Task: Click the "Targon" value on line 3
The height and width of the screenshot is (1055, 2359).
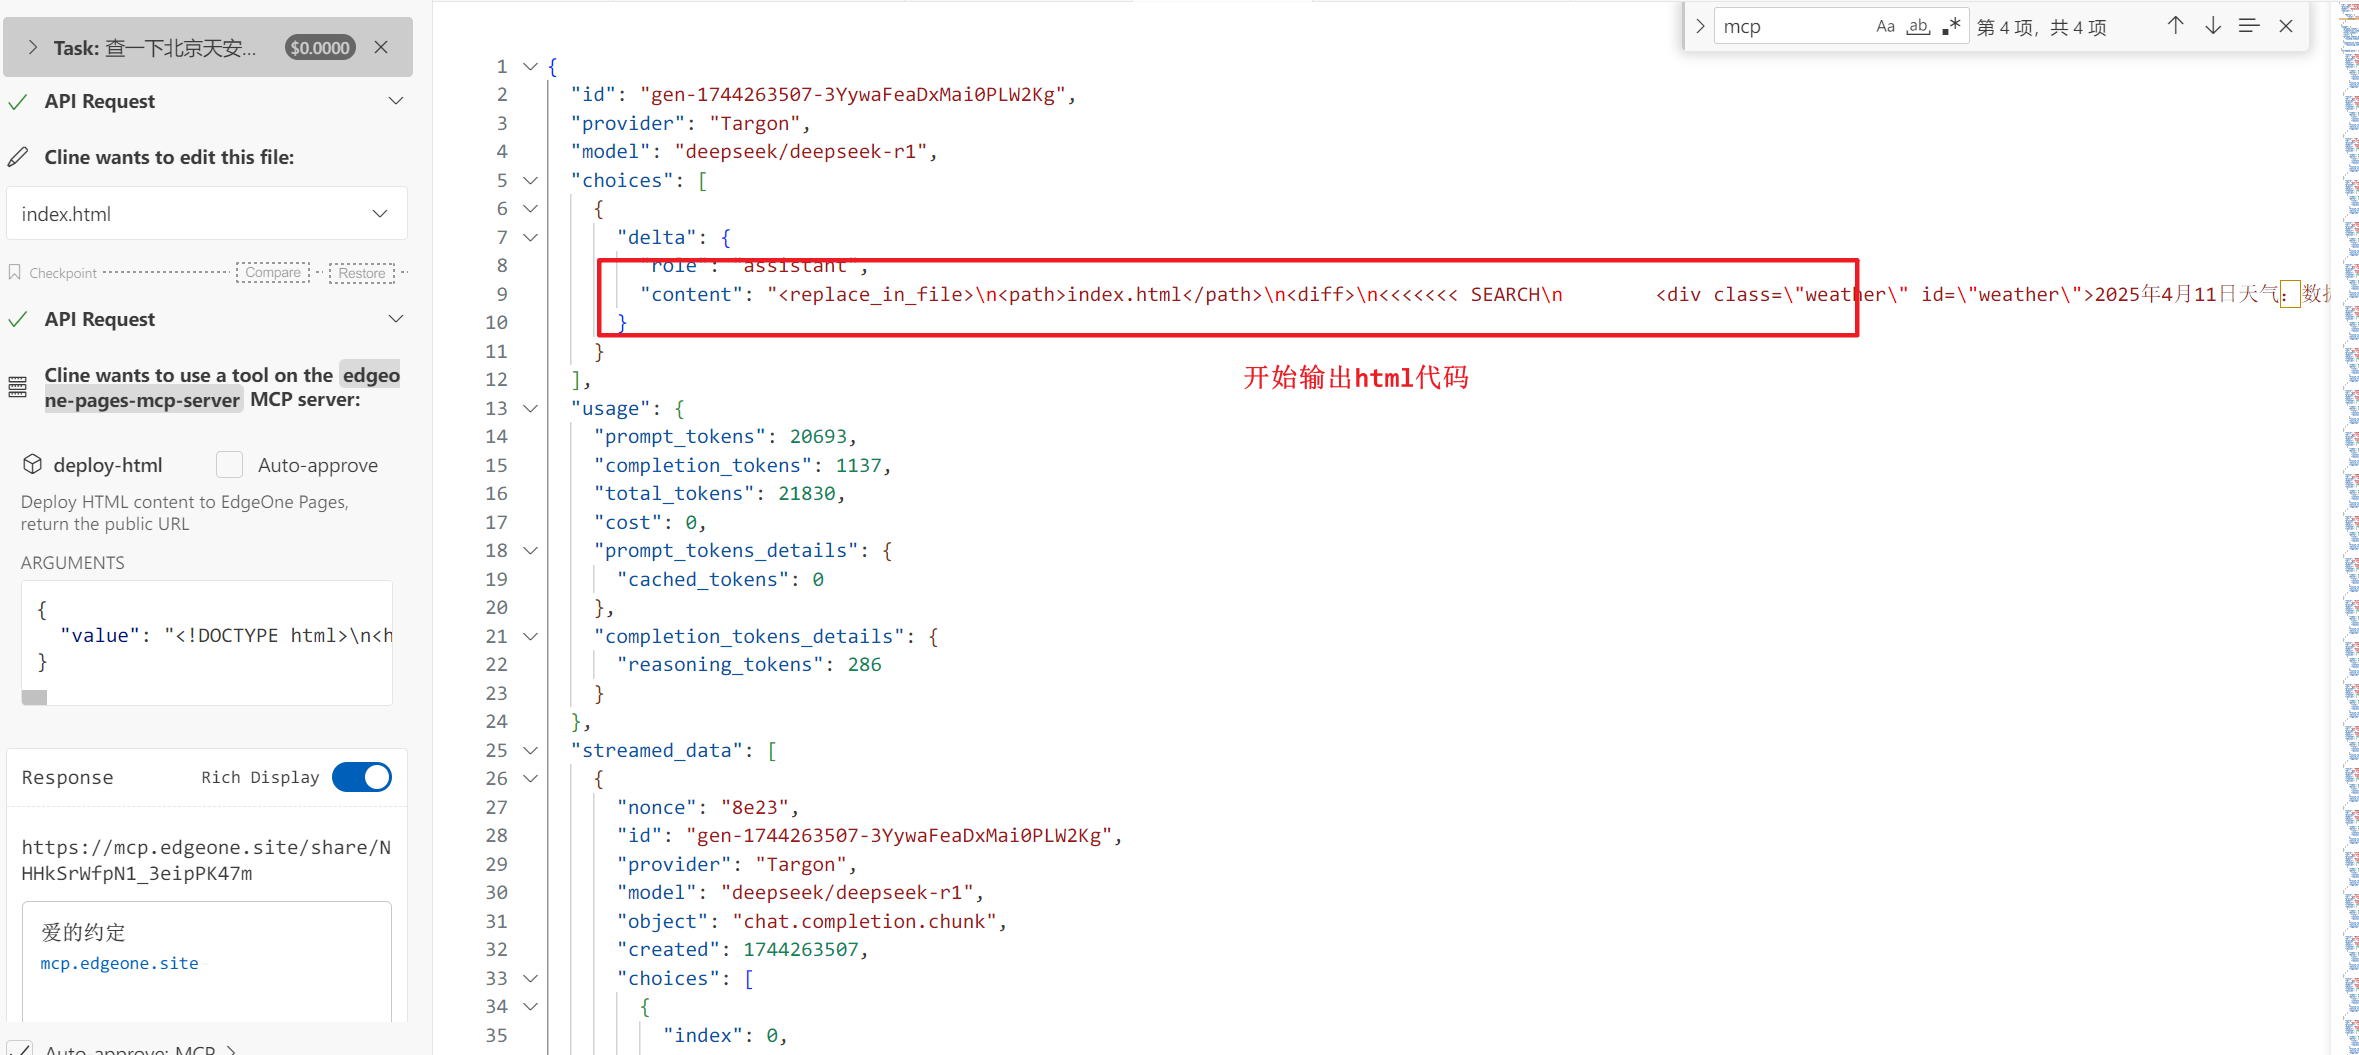Action: coord(755,123)
